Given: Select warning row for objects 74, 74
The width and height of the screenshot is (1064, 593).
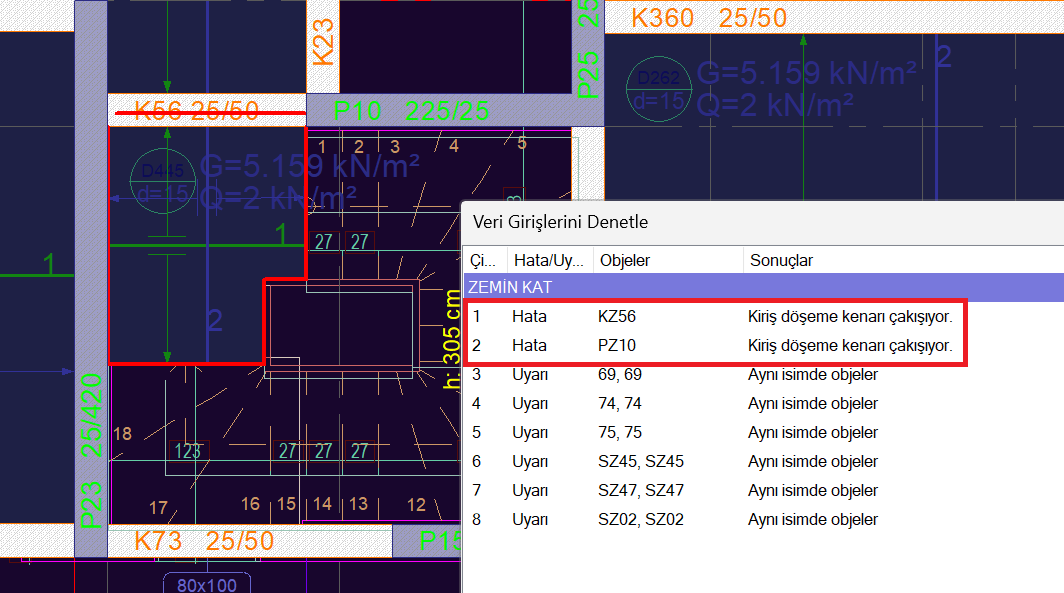Looking at the screenshot, I should (x=710, y=404).
